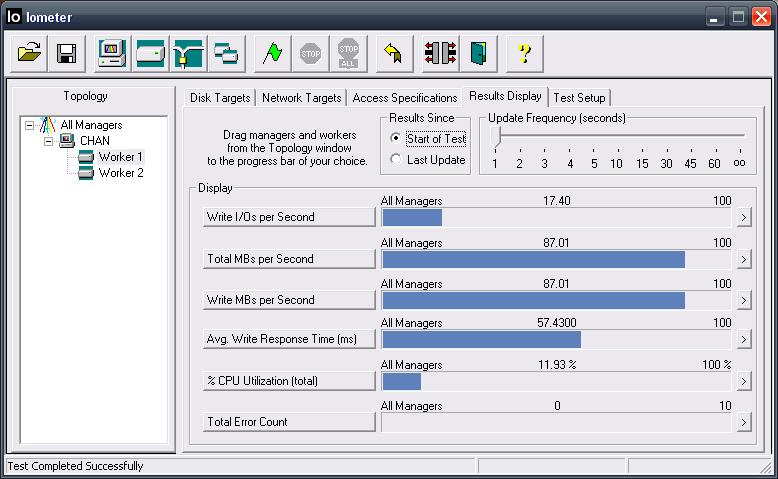778x479 pixels.
Task: Save test configuration with floppy icon
Action: click(x=66, y=54)
